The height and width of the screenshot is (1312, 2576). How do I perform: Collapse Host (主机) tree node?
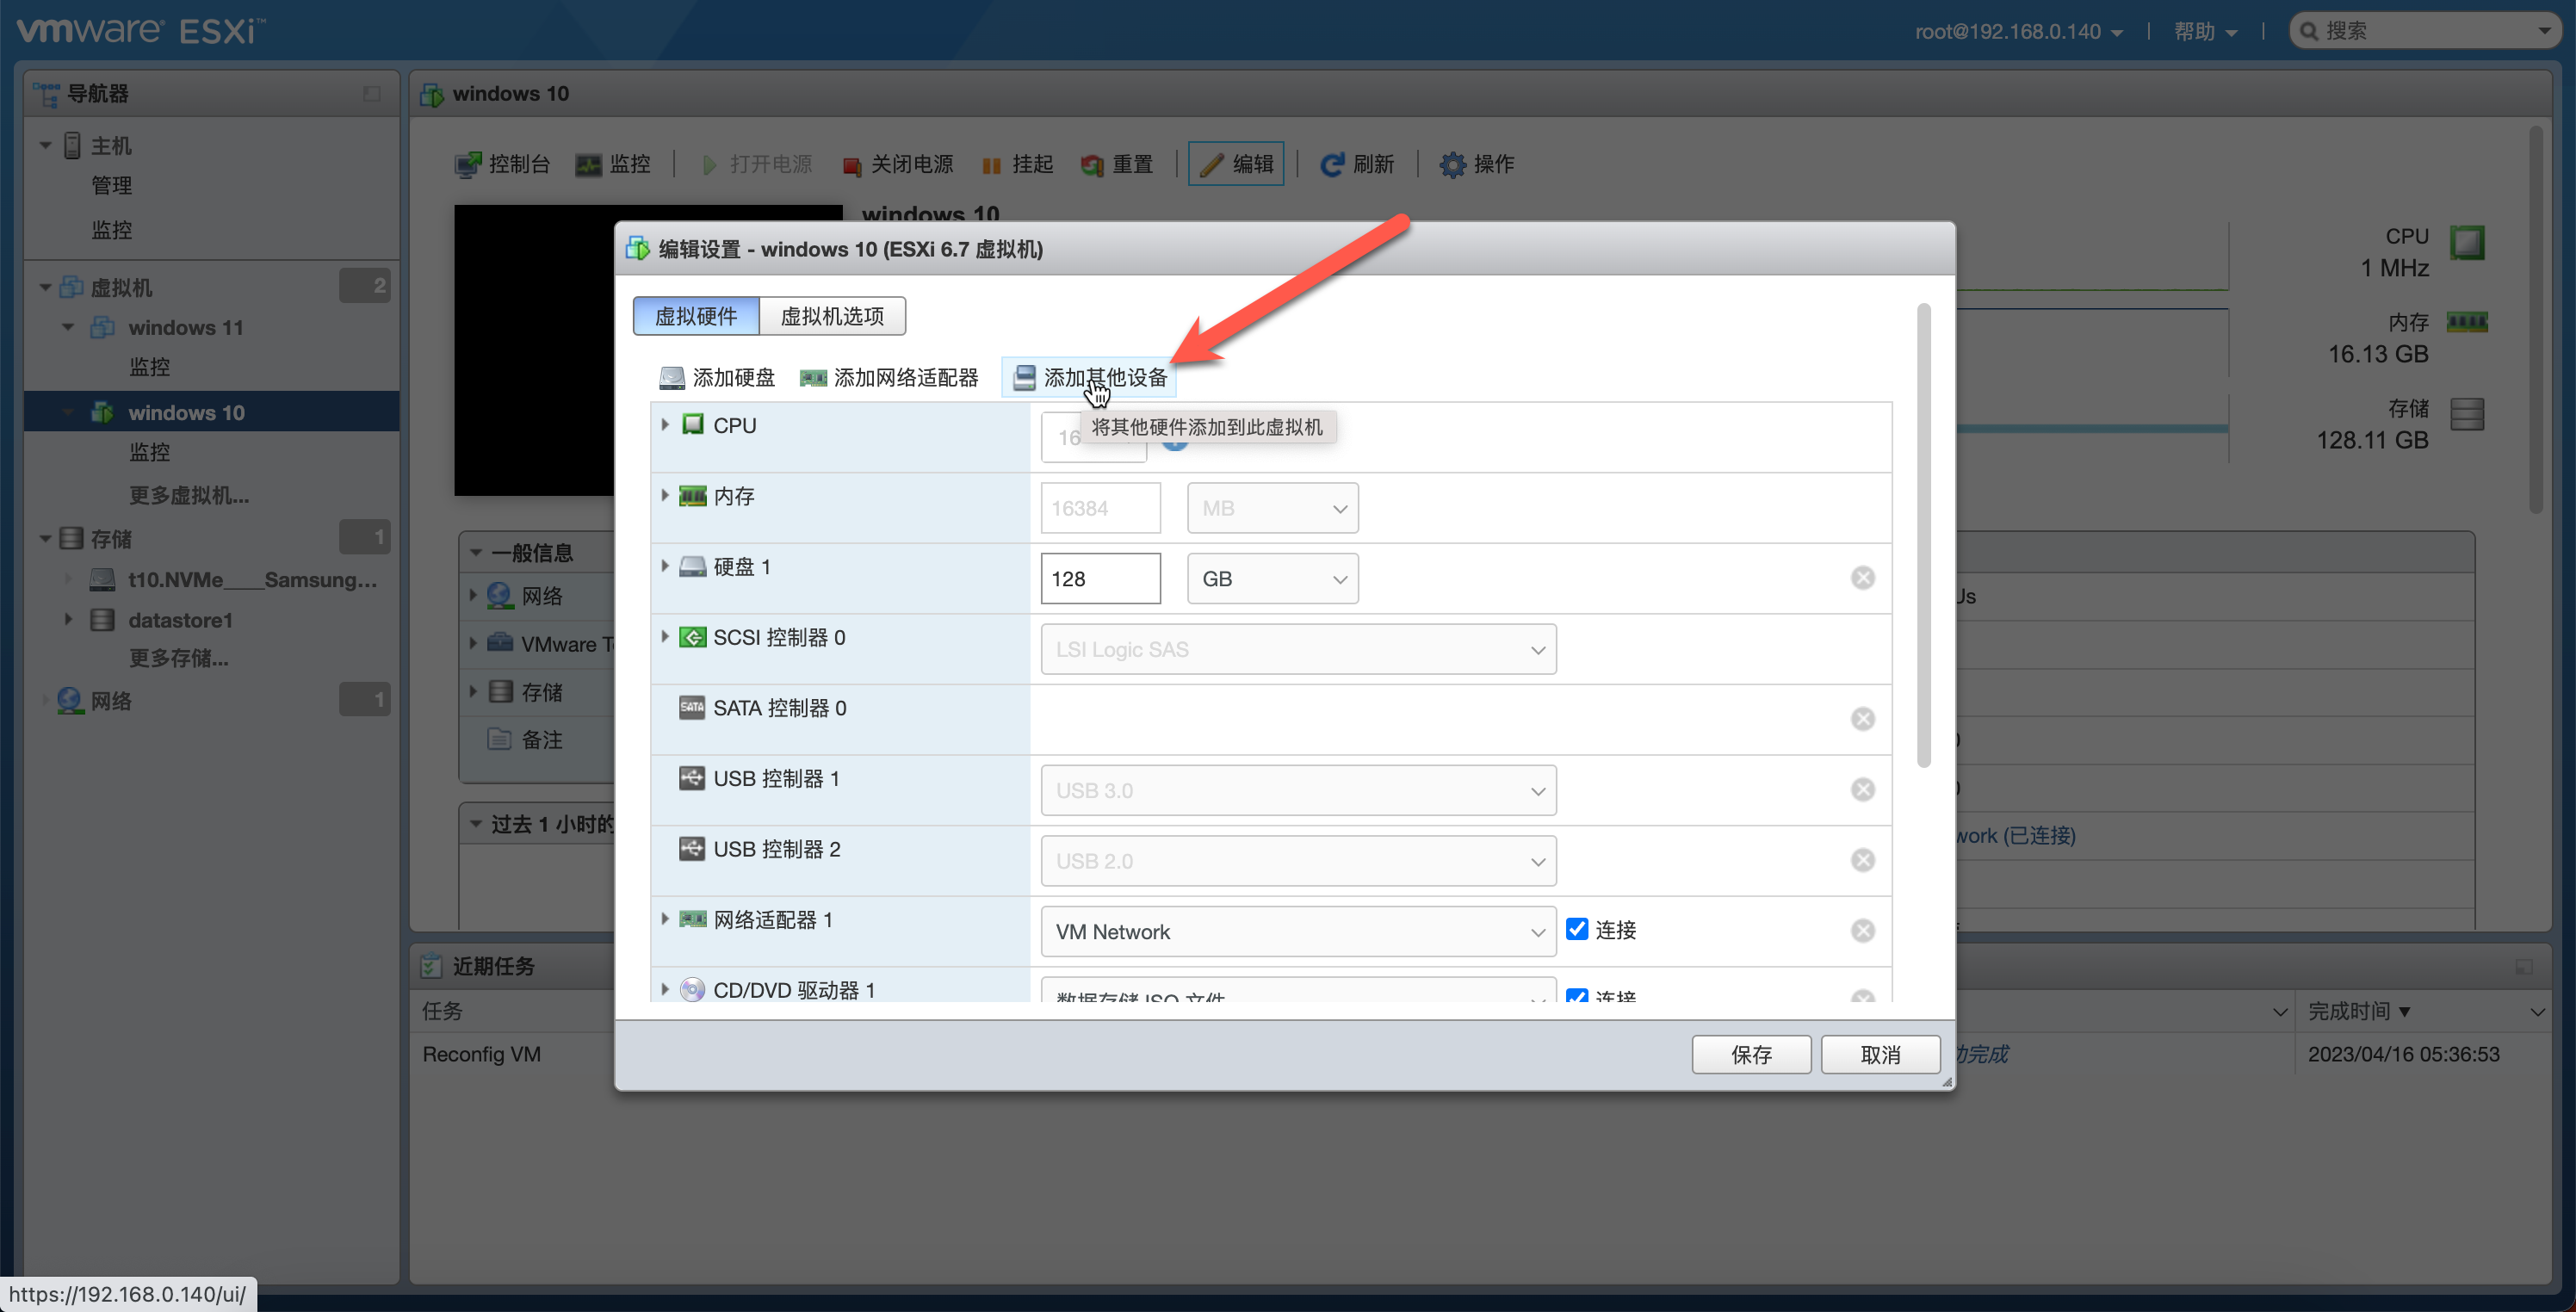click(45, 146)
